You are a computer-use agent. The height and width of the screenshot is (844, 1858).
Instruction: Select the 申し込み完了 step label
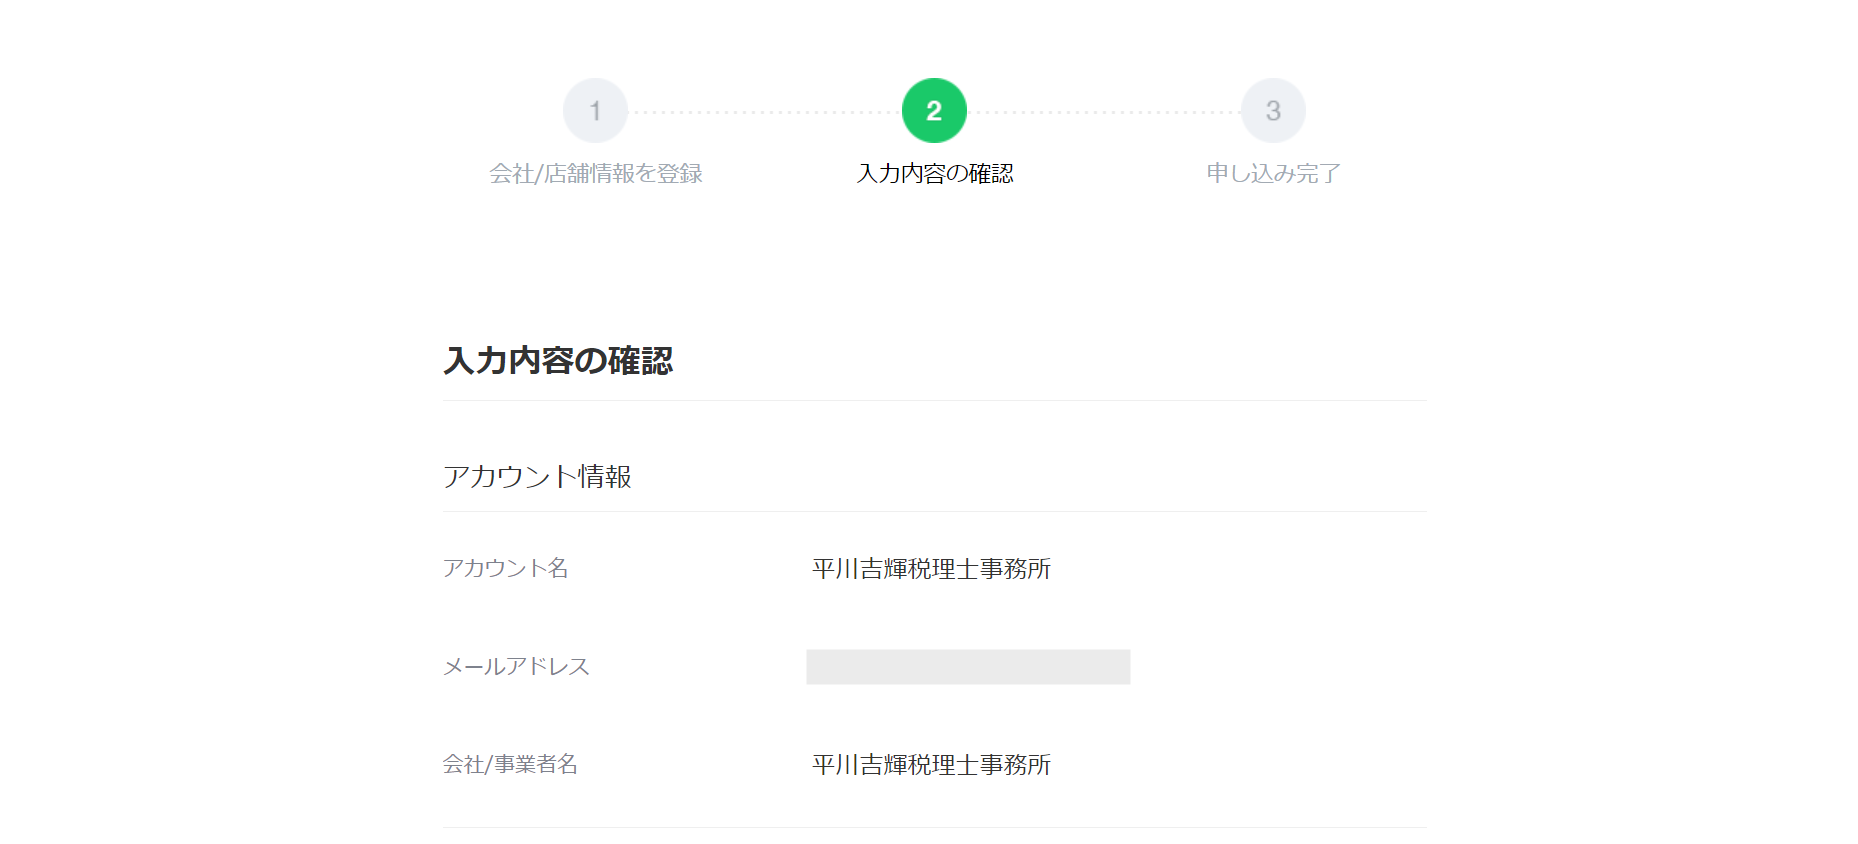1272,174
